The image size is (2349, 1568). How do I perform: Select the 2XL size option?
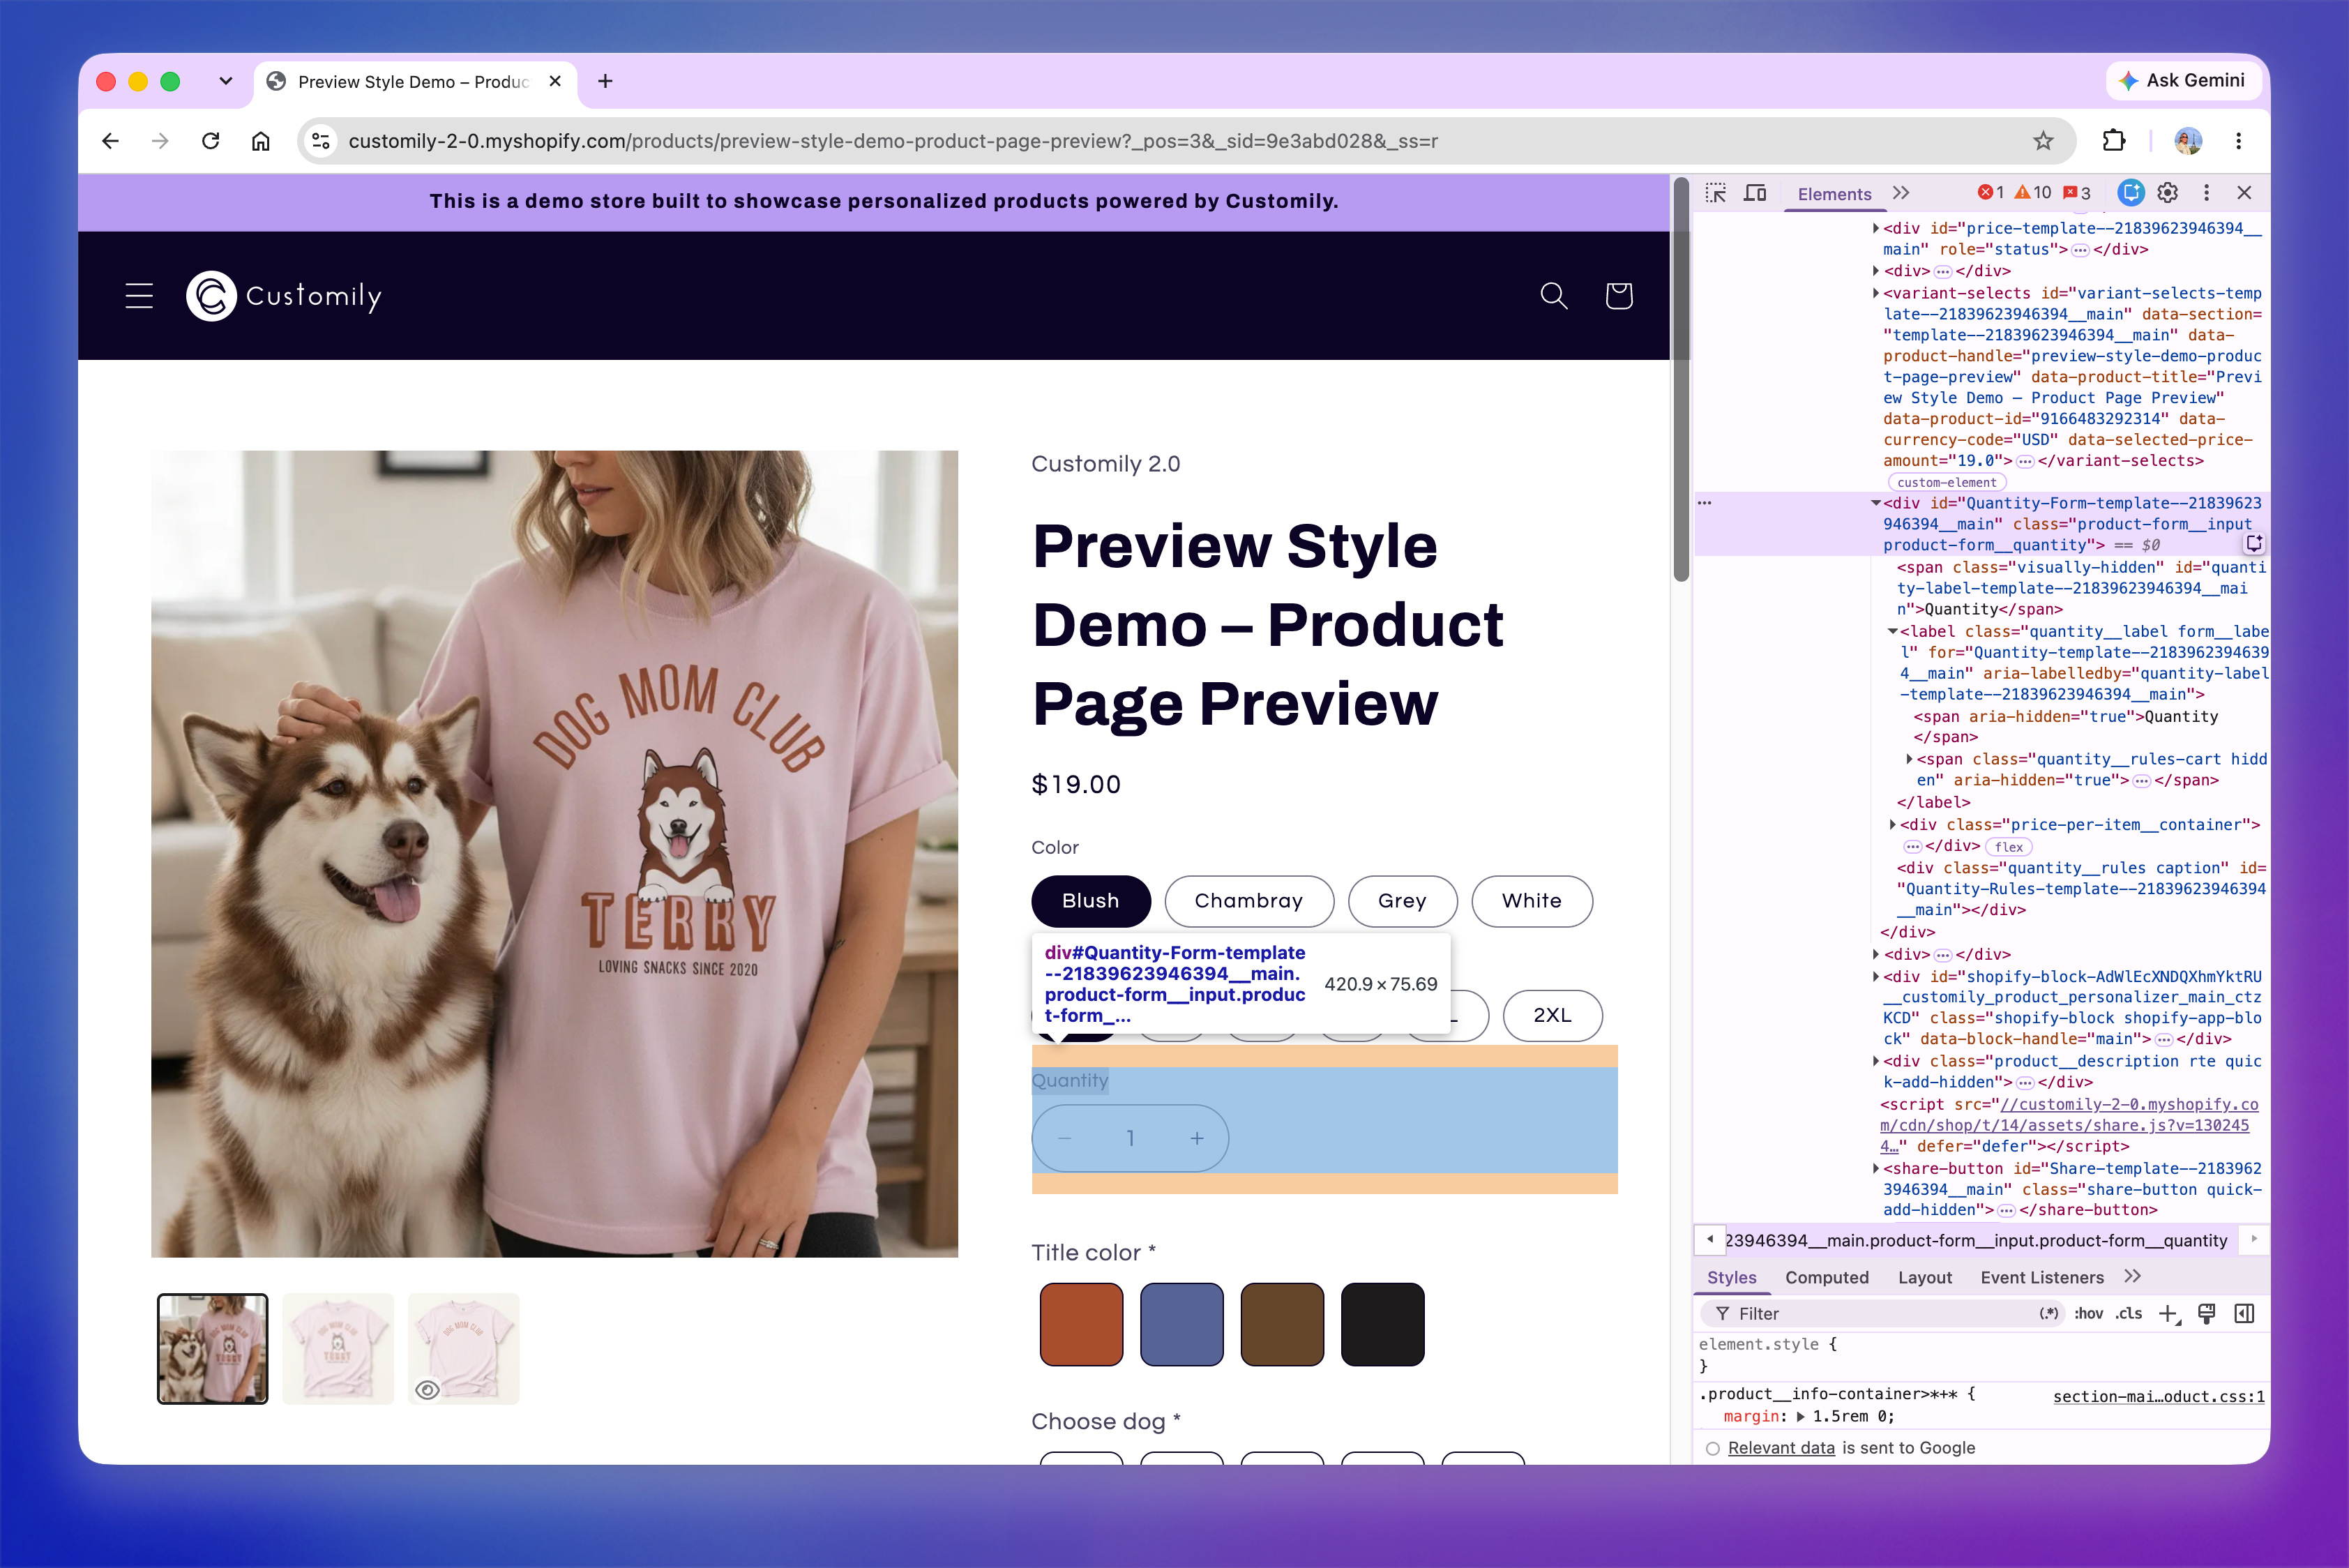[1552, 1015]
